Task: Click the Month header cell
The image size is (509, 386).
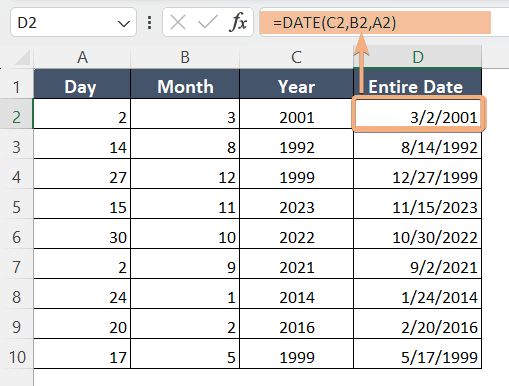Action: [185, 84]
